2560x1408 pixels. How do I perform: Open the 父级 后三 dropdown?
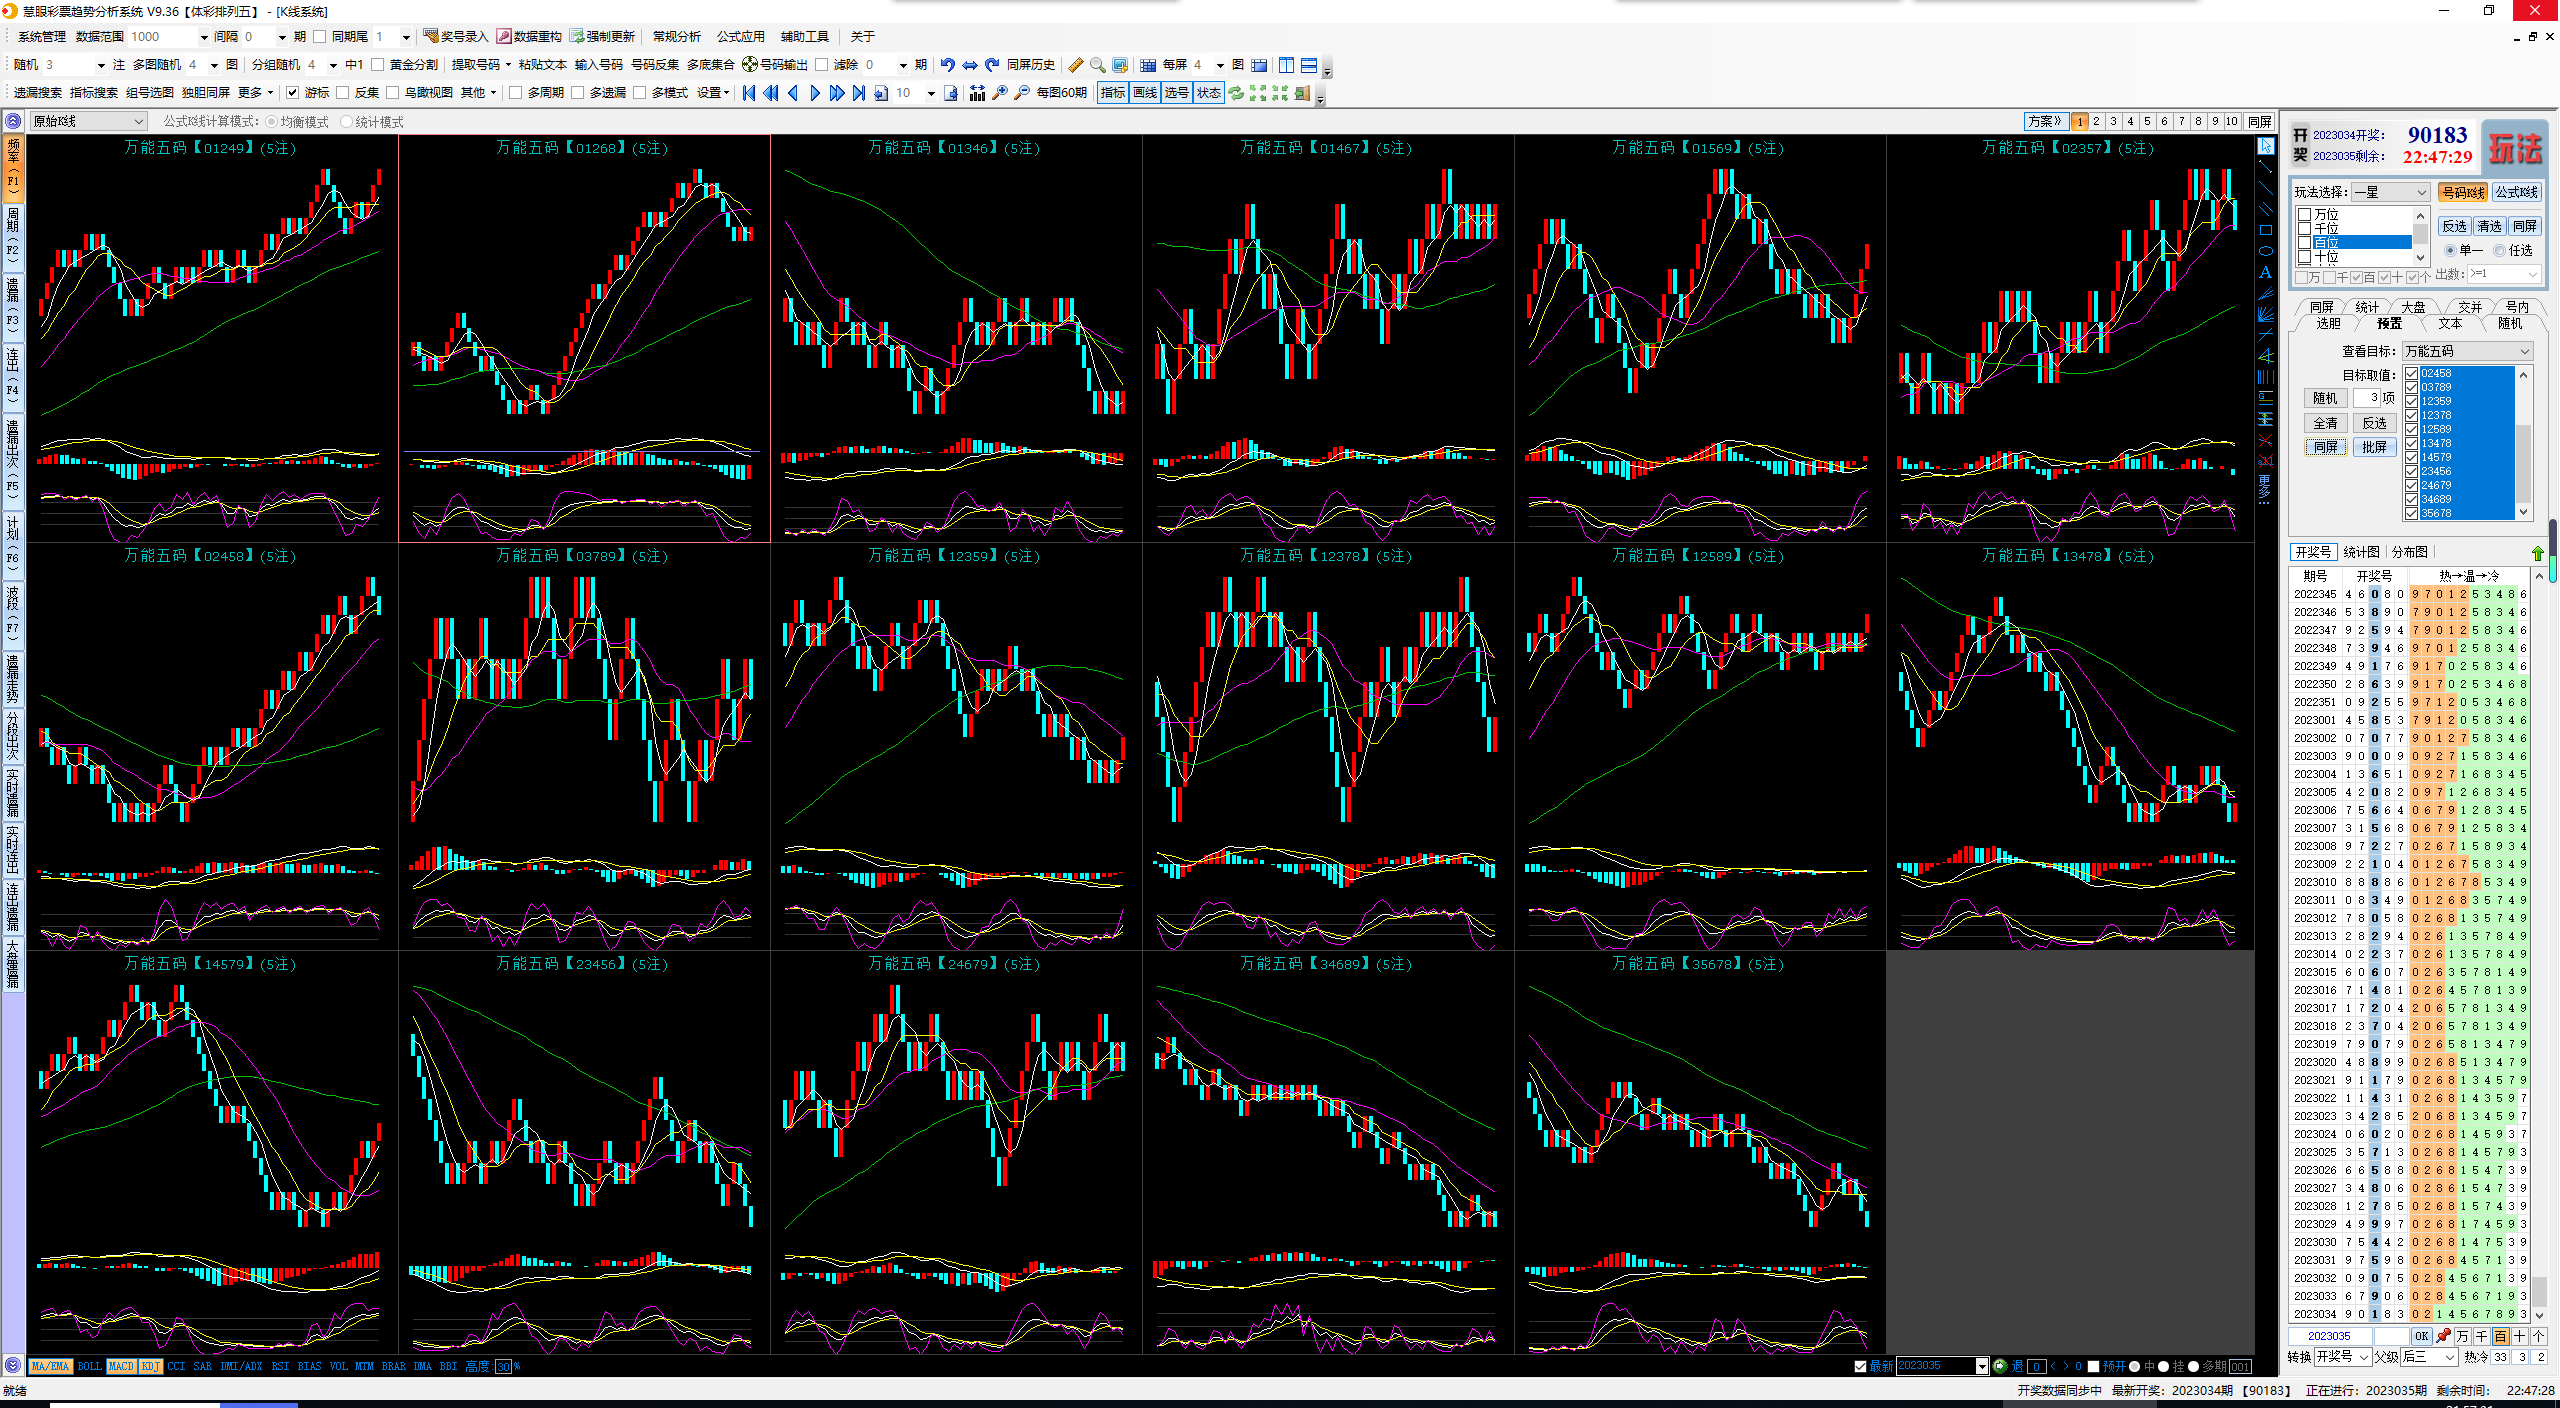tap(2429, 1356)
